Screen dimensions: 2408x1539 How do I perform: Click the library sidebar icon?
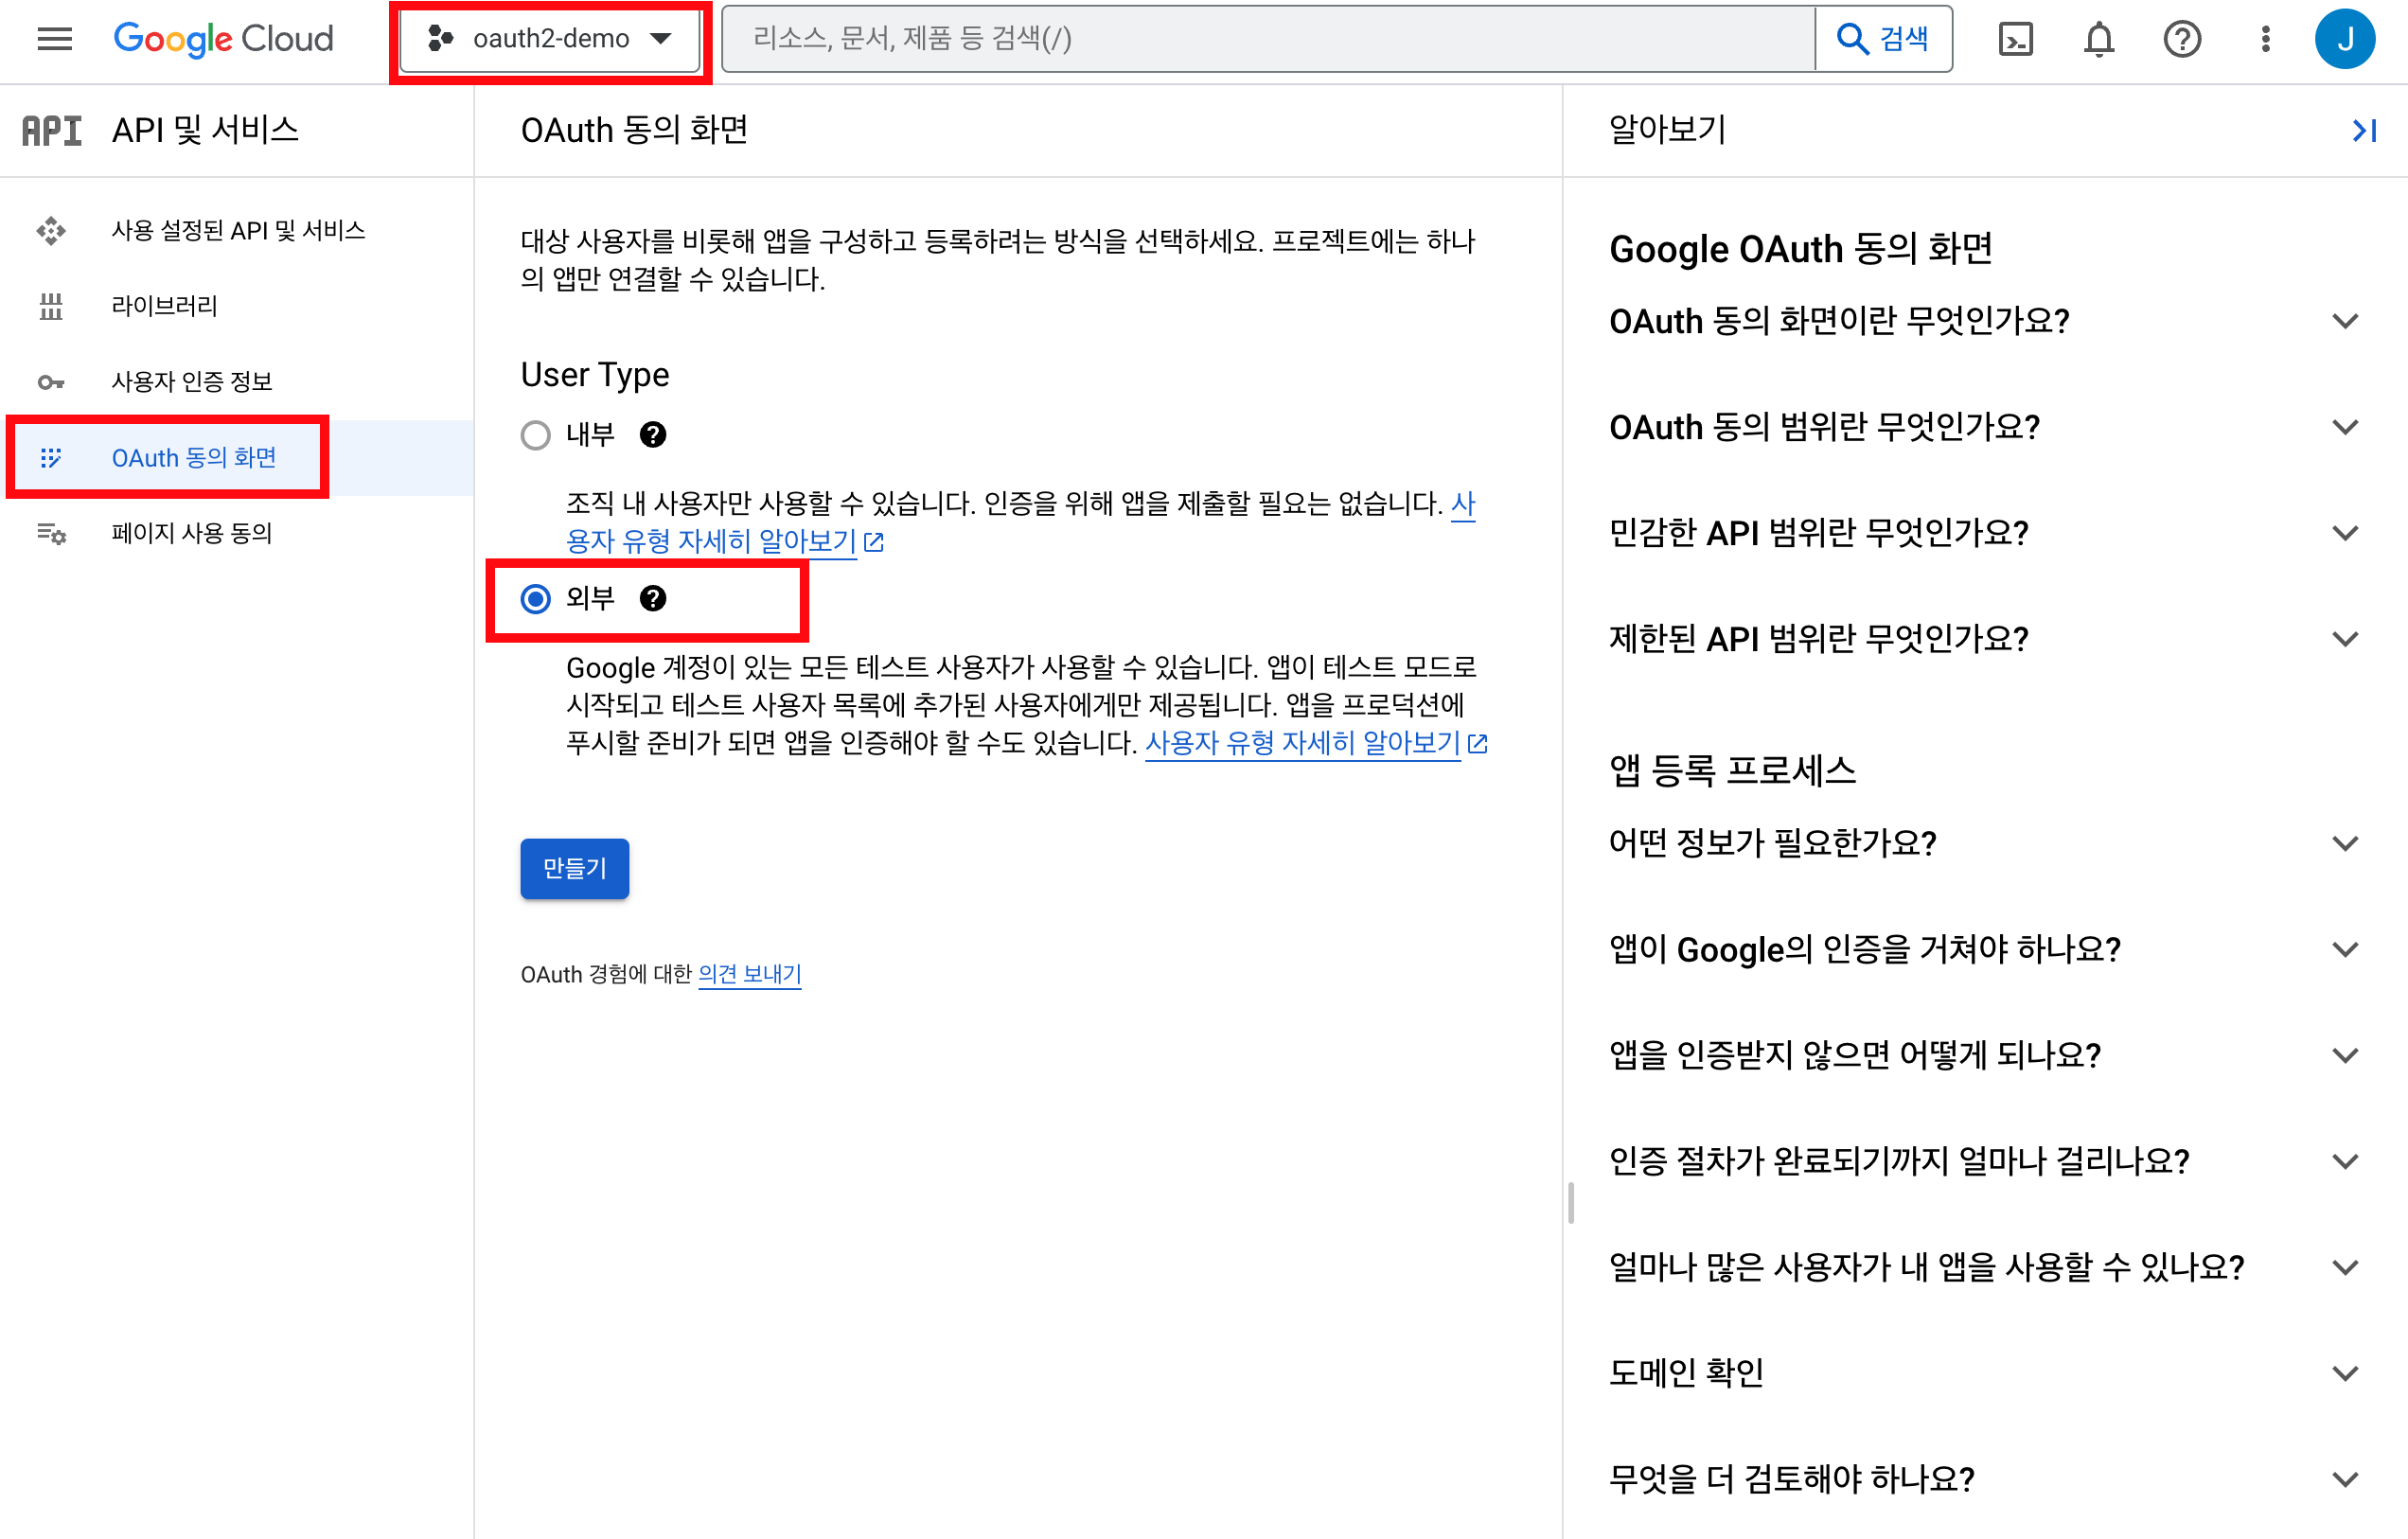pos(51,306)
